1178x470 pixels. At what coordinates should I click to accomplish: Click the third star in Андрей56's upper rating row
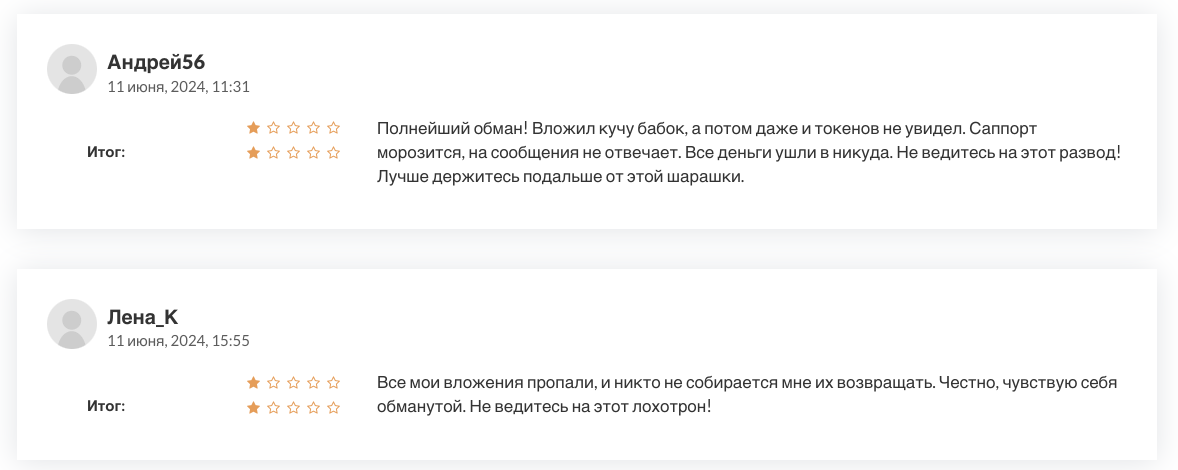point(293,128)
